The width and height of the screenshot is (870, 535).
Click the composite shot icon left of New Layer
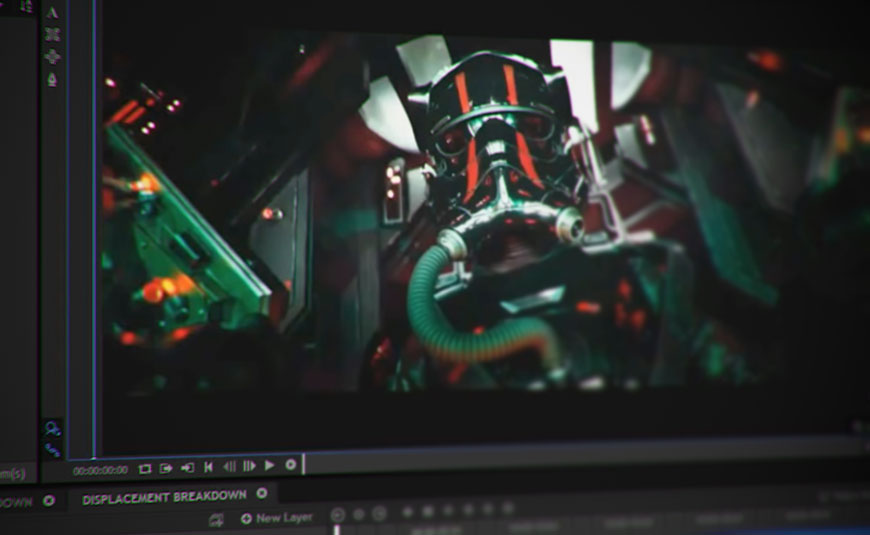216,520
